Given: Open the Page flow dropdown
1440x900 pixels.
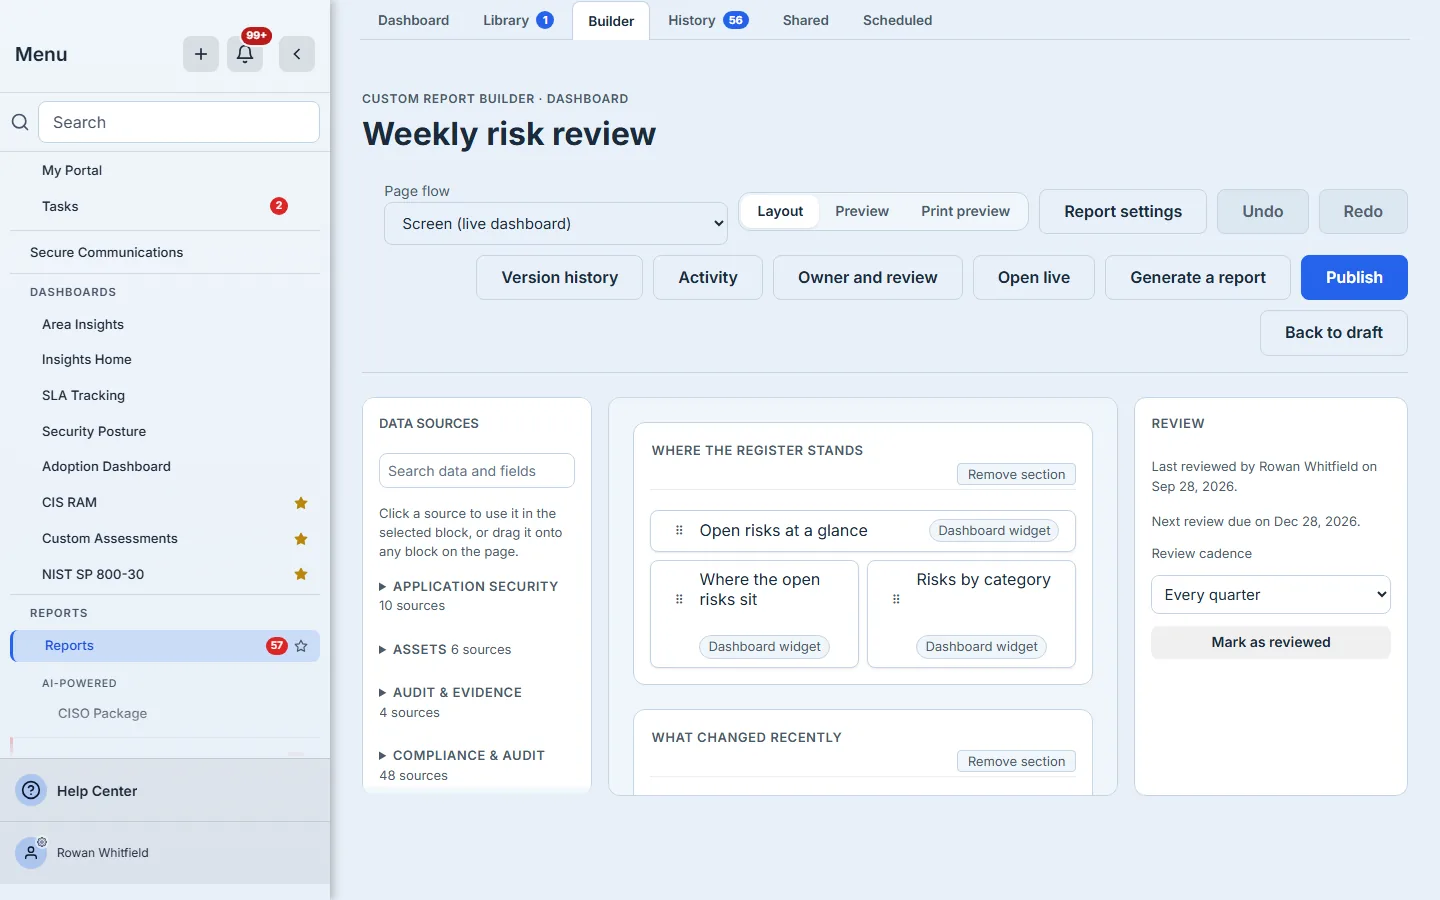Looking at the screenshot, I should point(556,224).
